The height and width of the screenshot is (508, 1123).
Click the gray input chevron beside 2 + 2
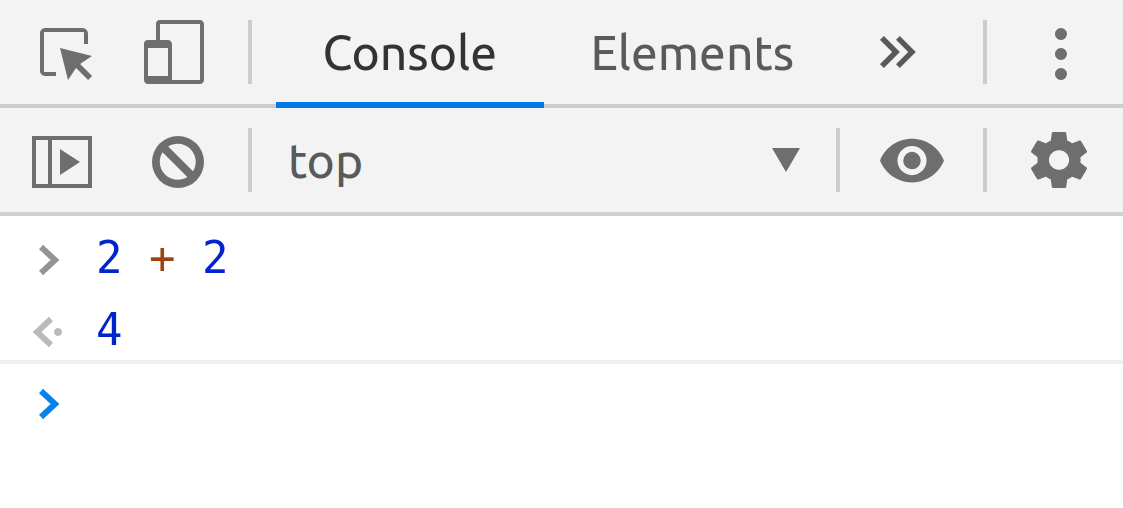pos(48,261)
